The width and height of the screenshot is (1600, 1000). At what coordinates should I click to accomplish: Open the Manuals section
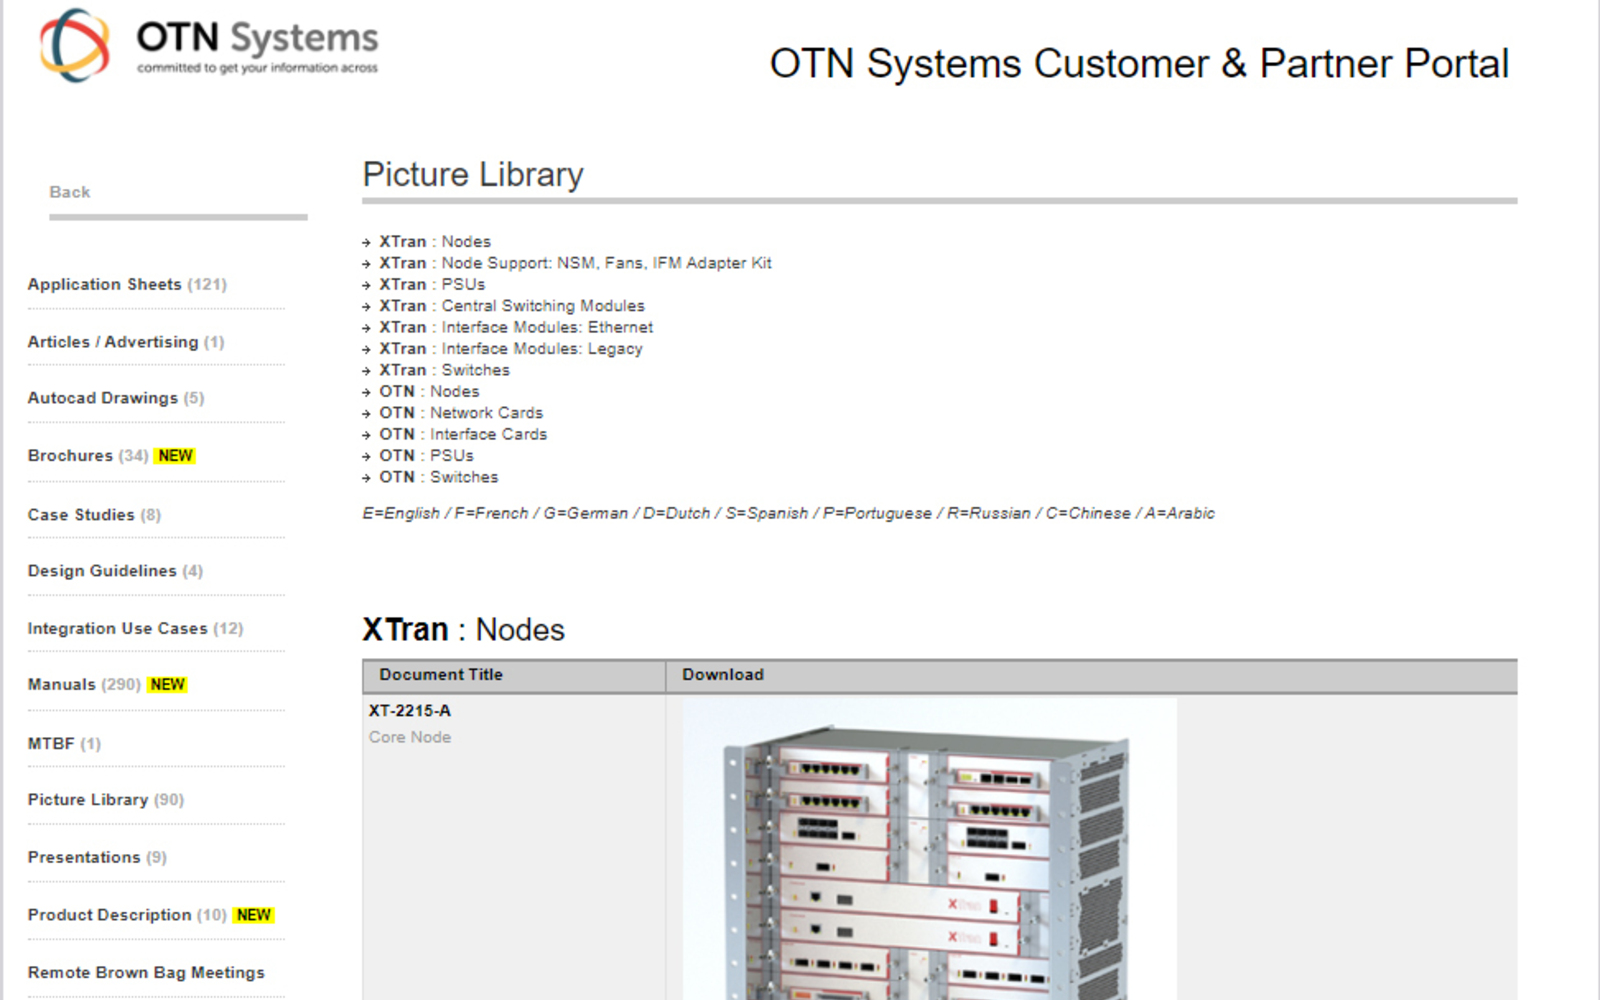pos(62,685)
